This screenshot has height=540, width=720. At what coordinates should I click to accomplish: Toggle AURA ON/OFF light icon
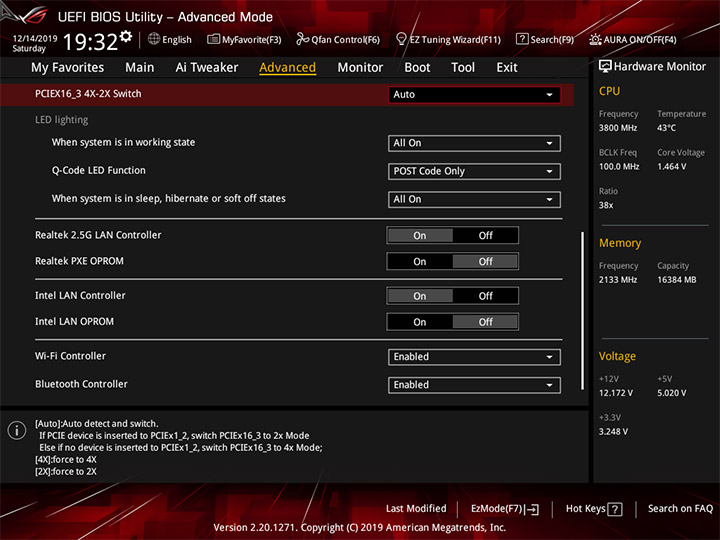click(595, 39)
